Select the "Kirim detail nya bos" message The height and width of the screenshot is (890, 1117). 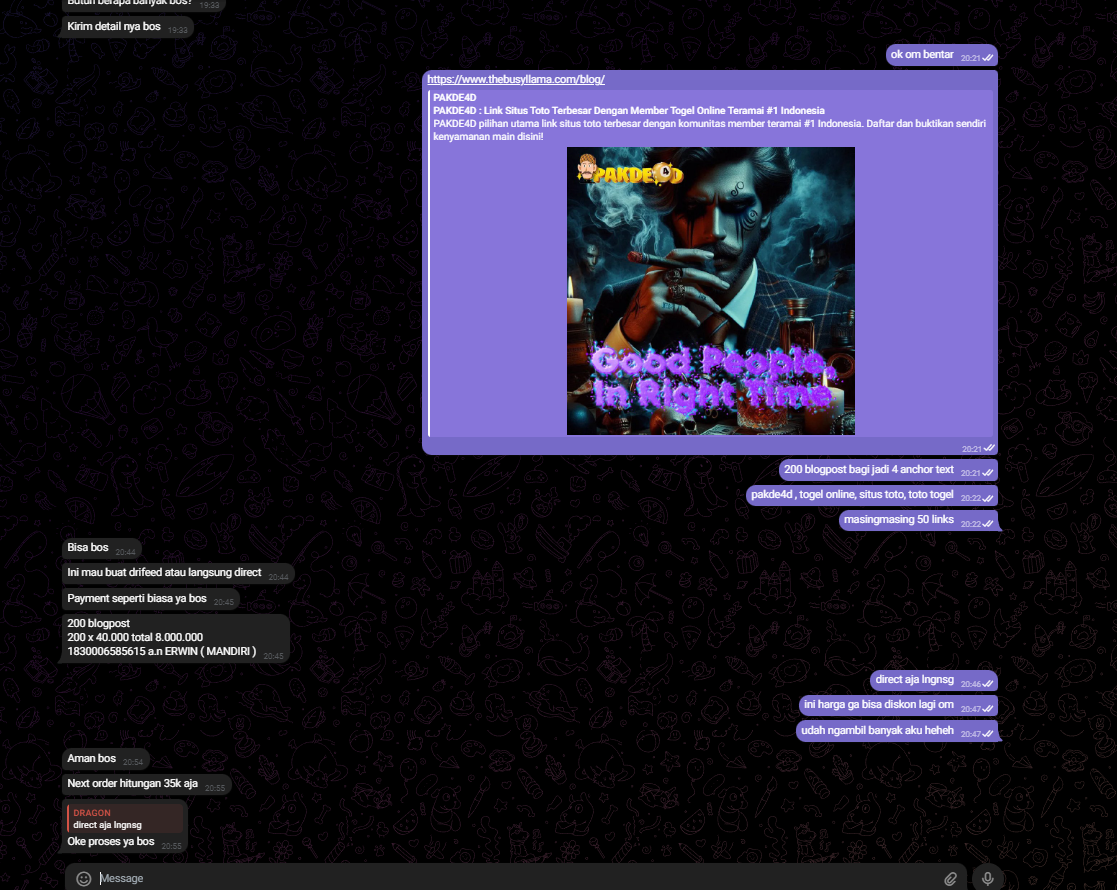113,26
